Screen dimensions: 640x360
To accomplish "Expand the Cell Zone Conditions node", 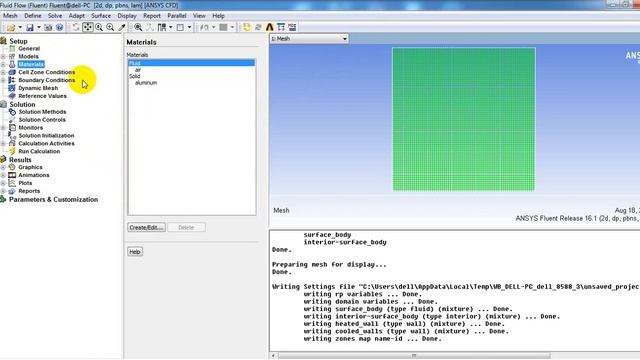I will coord(3,72).
